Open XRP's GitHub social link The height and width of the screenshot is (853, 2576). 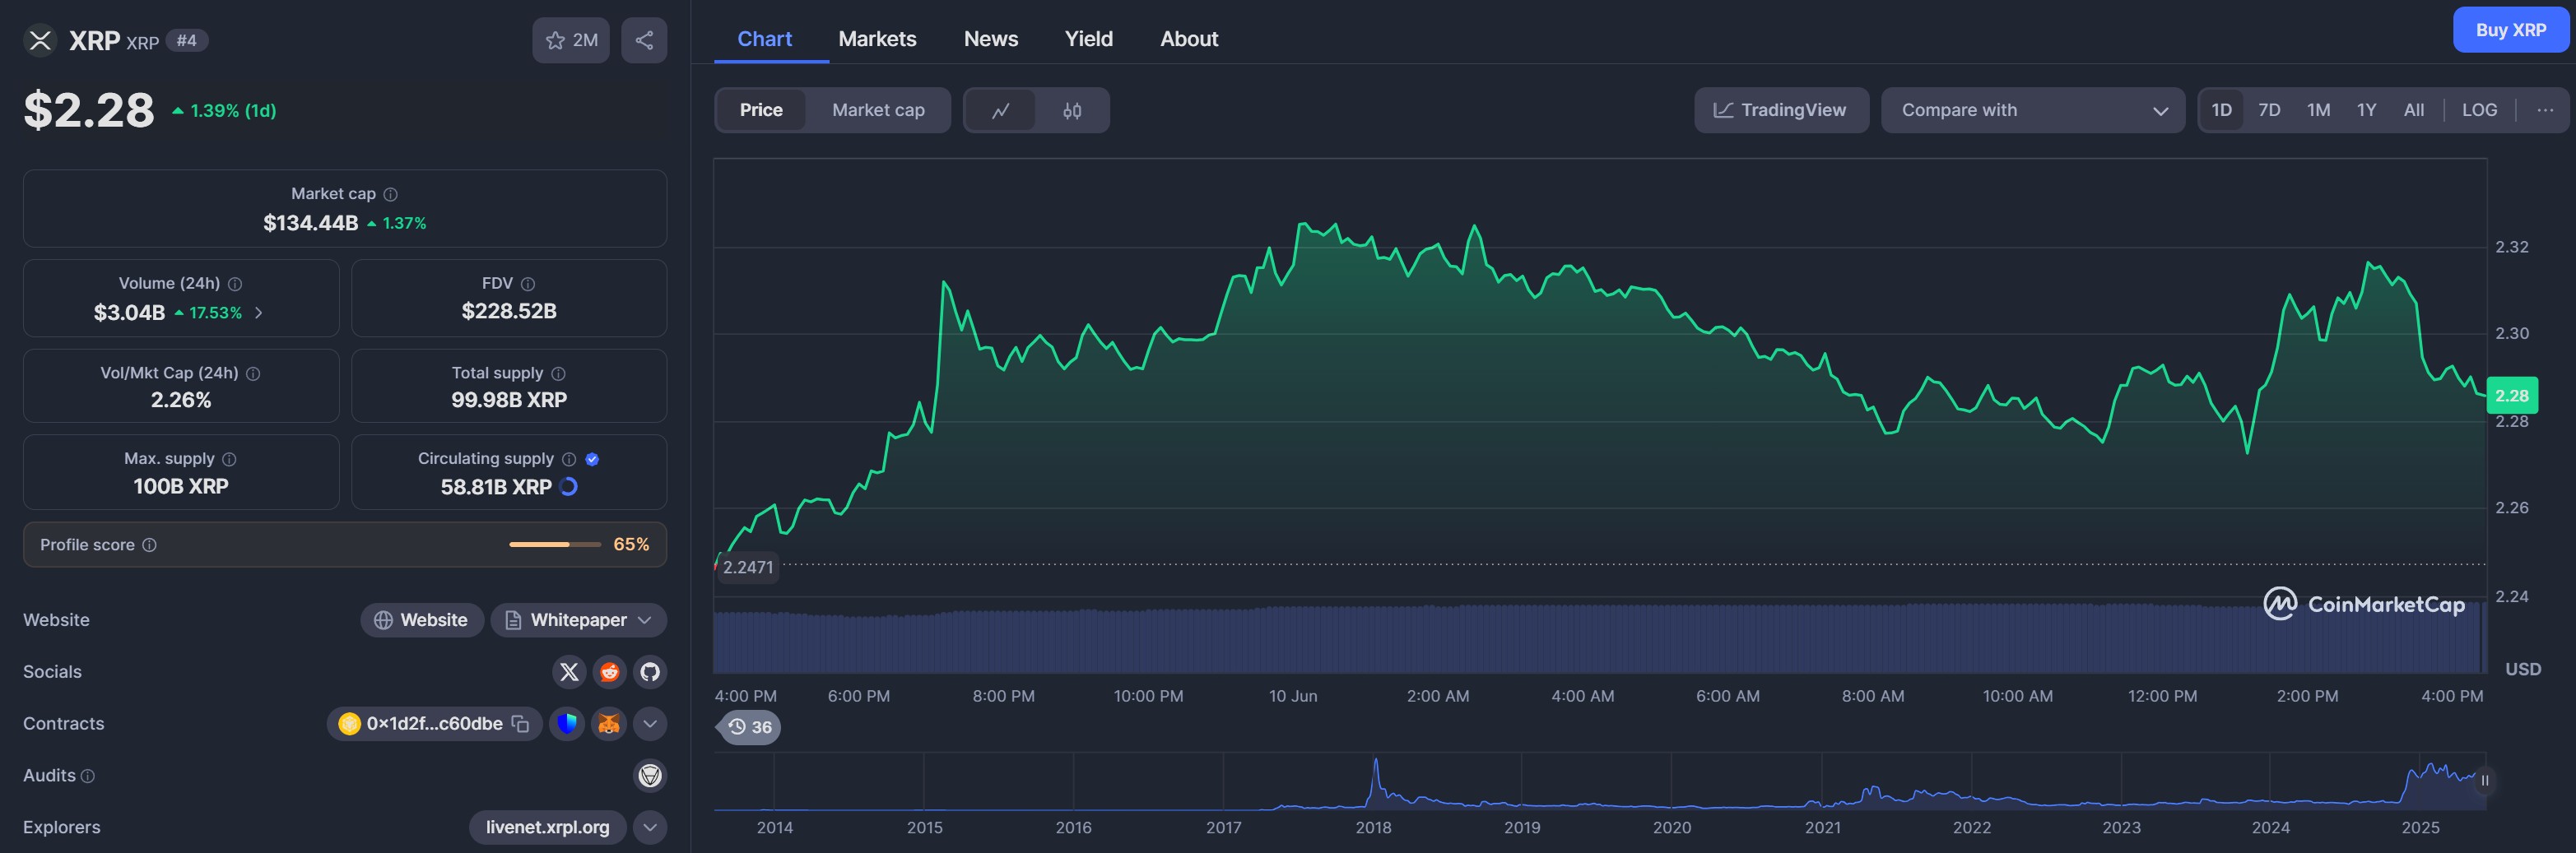point(650,672)
